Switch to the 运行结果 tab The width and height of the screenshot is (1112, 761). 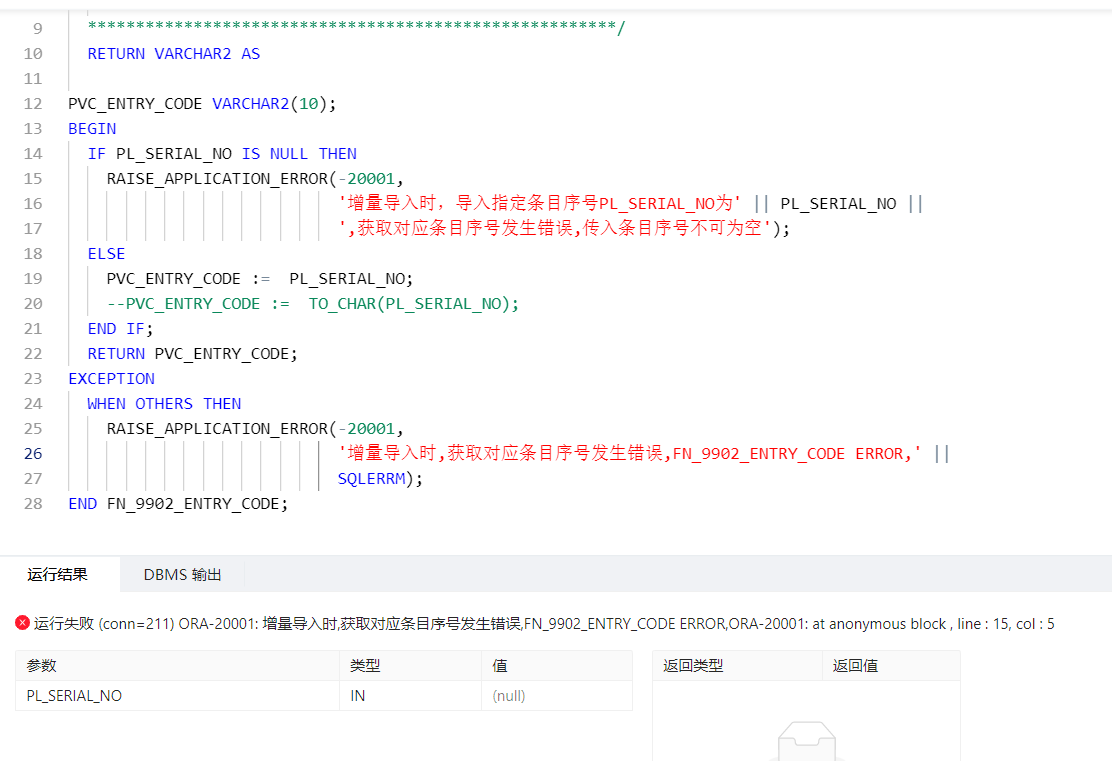click(x=57, y=574)
